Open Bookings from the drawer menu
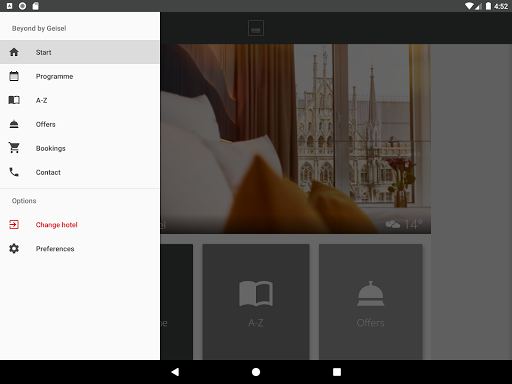This screenshot has width=512, height=384. click(x=80, y=148)
